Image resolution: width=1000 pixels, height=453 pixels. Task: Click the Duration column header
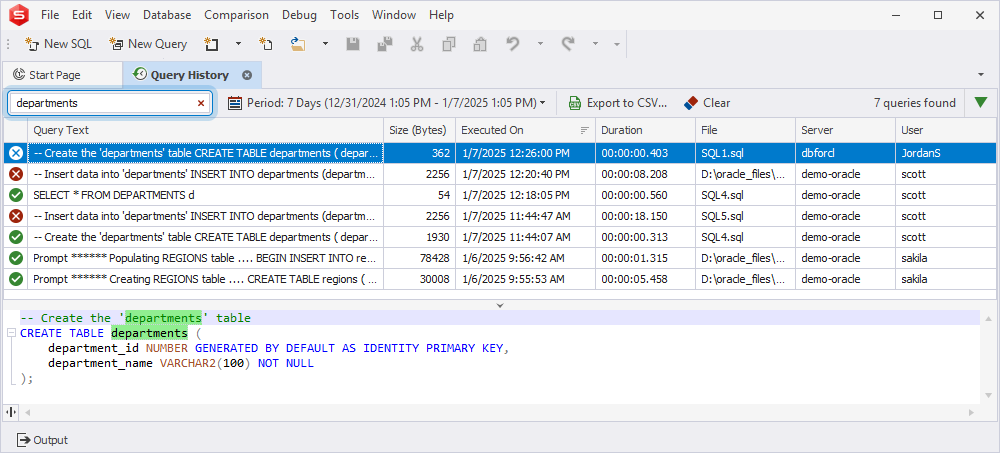tap(645, 130)
